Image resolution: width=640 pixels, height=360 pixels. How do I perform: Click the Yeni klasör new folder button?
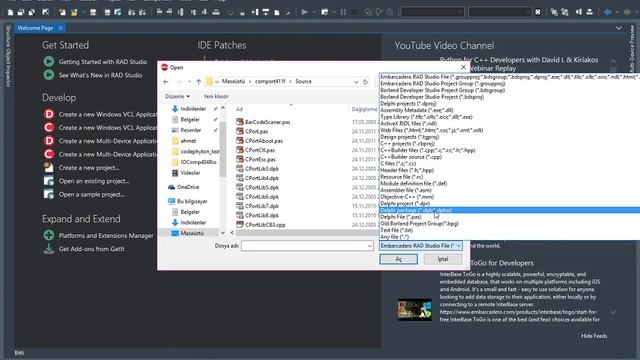pyautogui.click(x=216, y=96)
